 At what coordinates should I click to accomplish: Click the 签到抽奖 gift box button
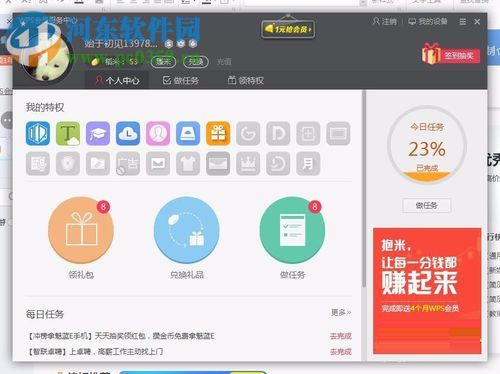coord(451,54)
